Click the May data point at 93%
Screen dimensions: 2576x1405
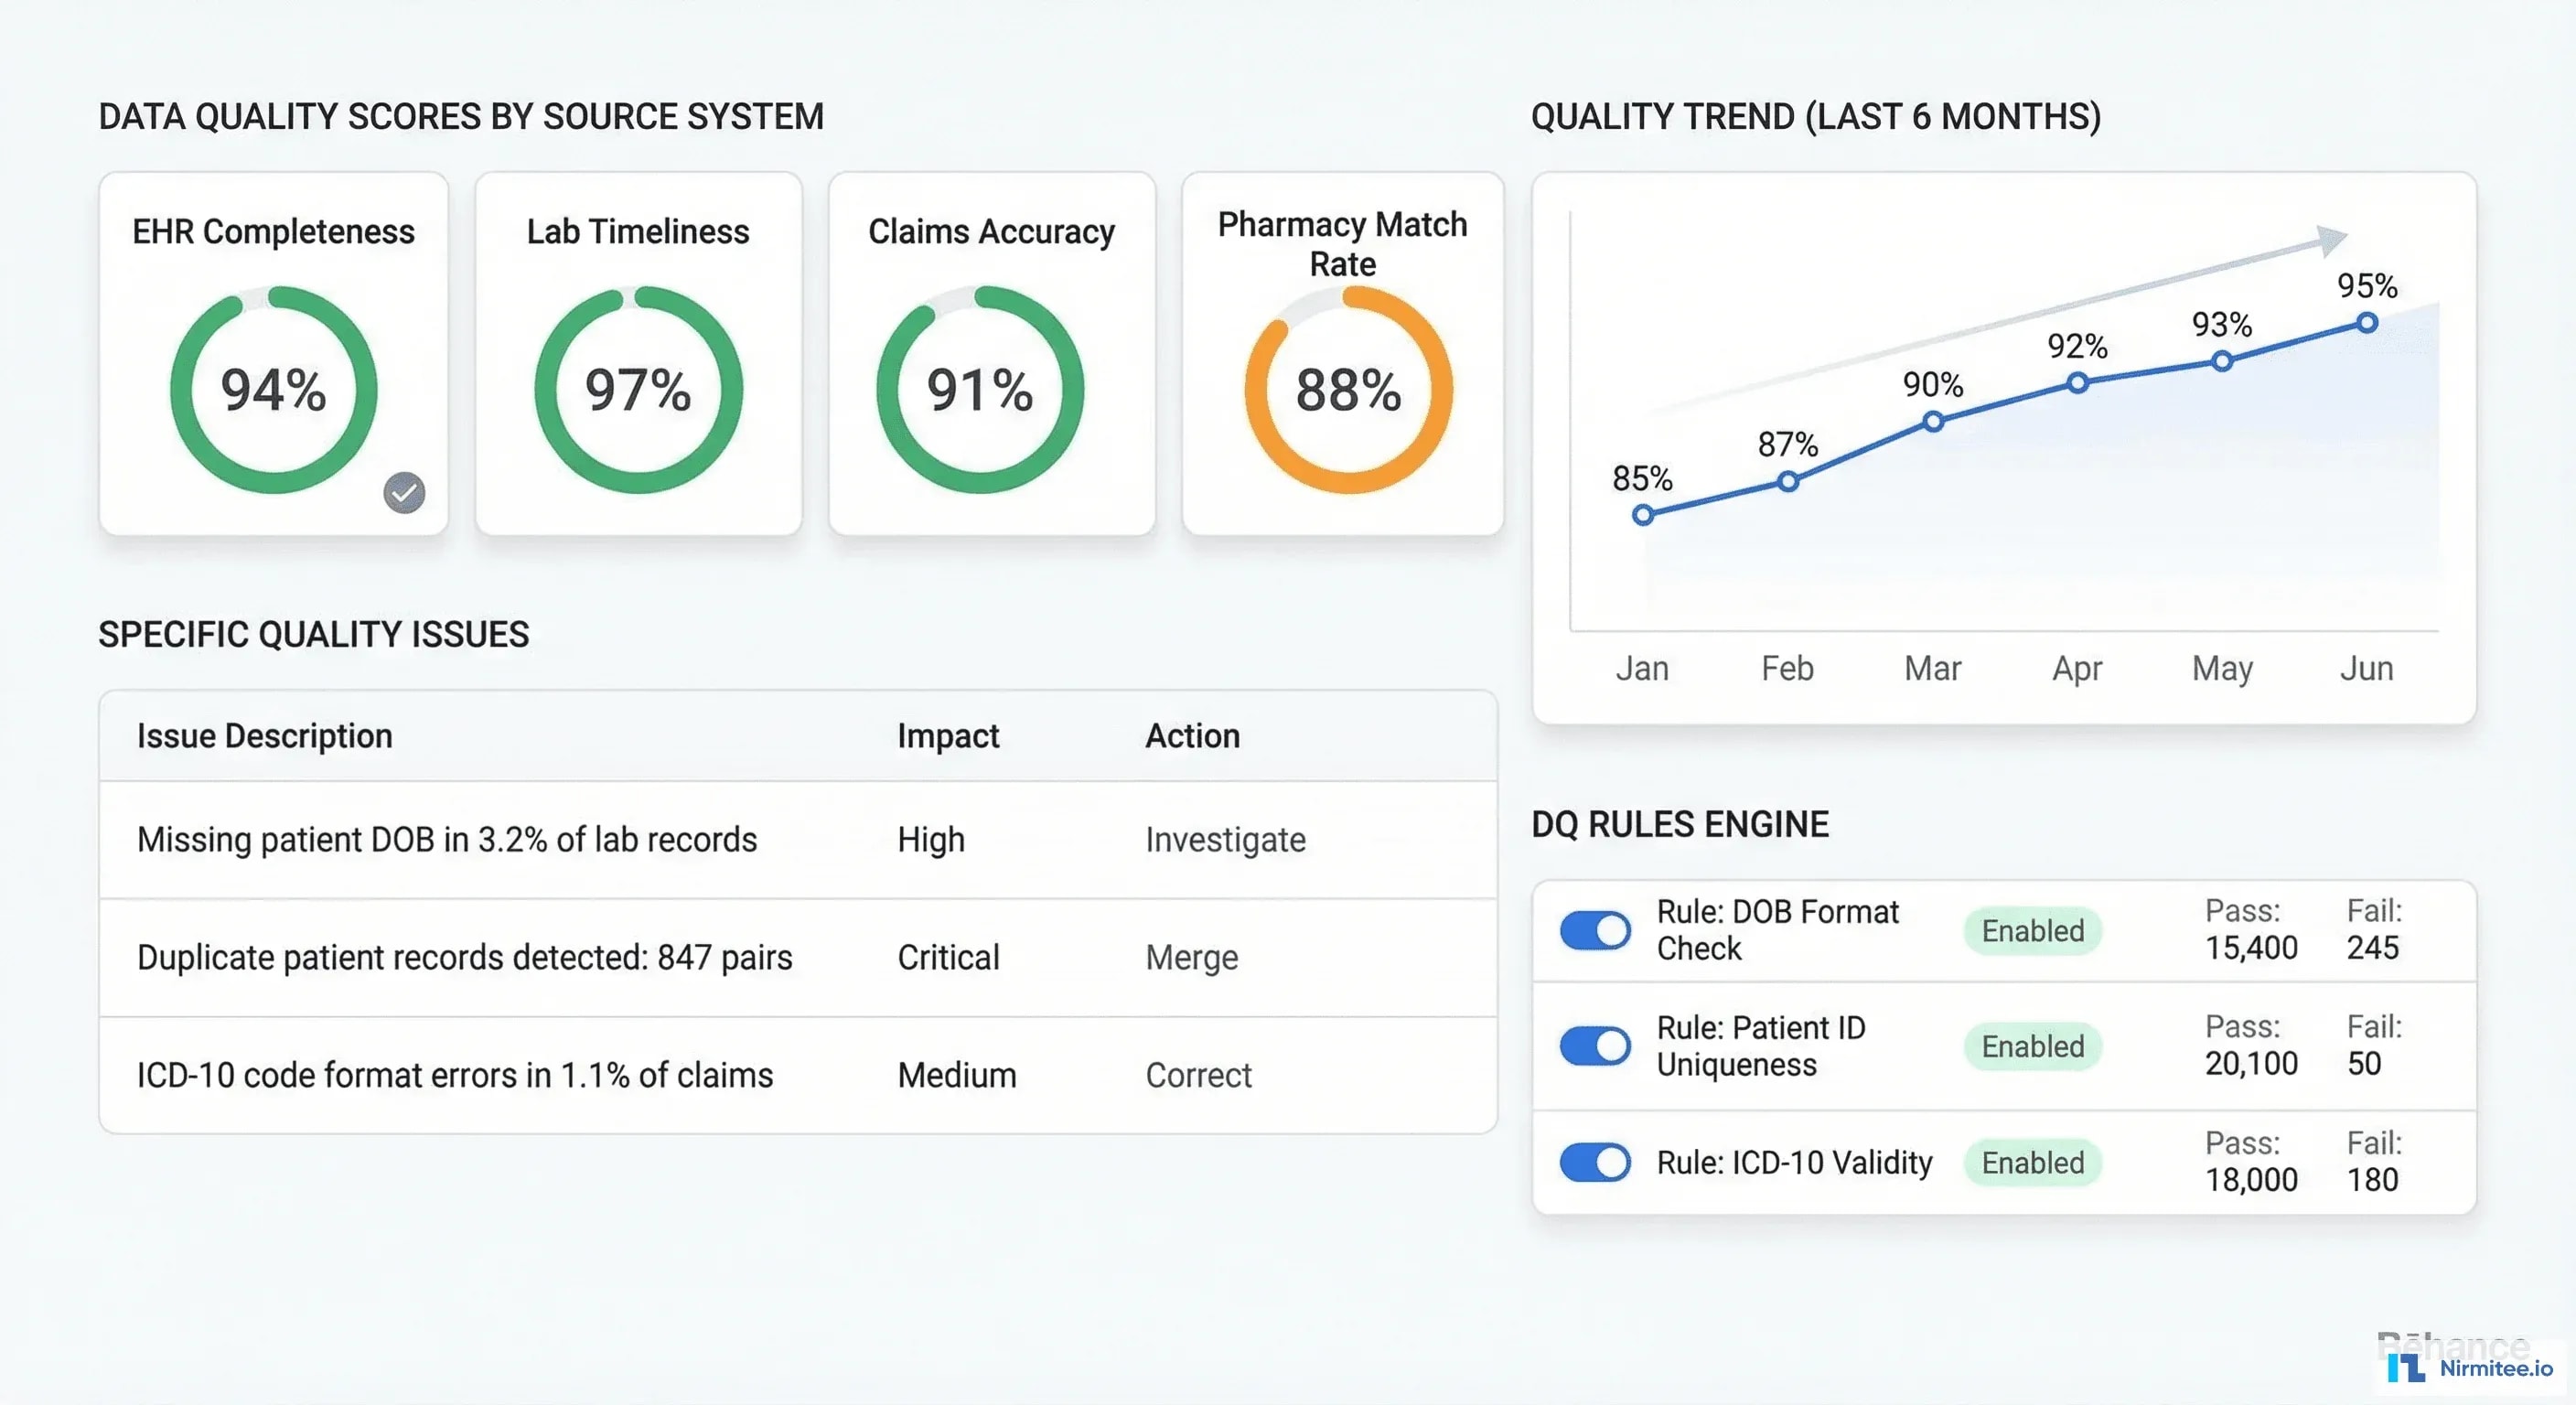click(x=2222, y=361)
